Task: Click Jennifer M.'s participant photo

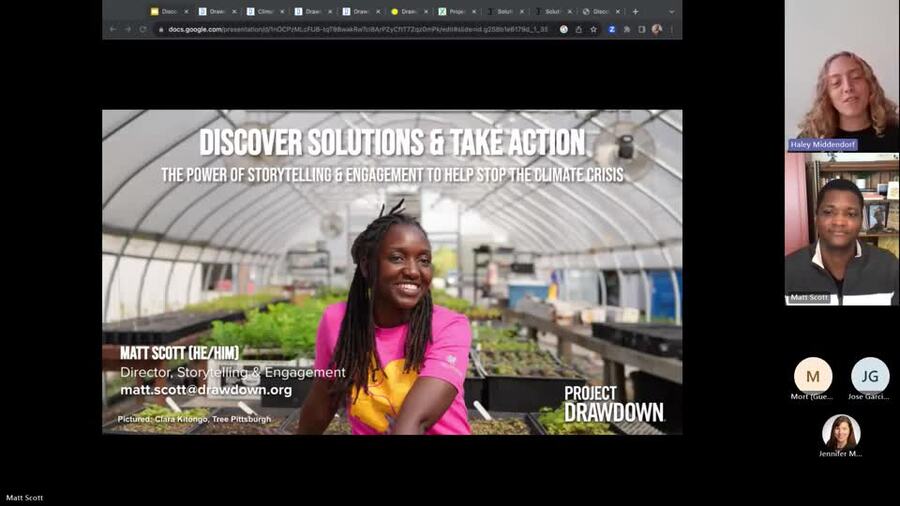Action: [x=841, y=431]
